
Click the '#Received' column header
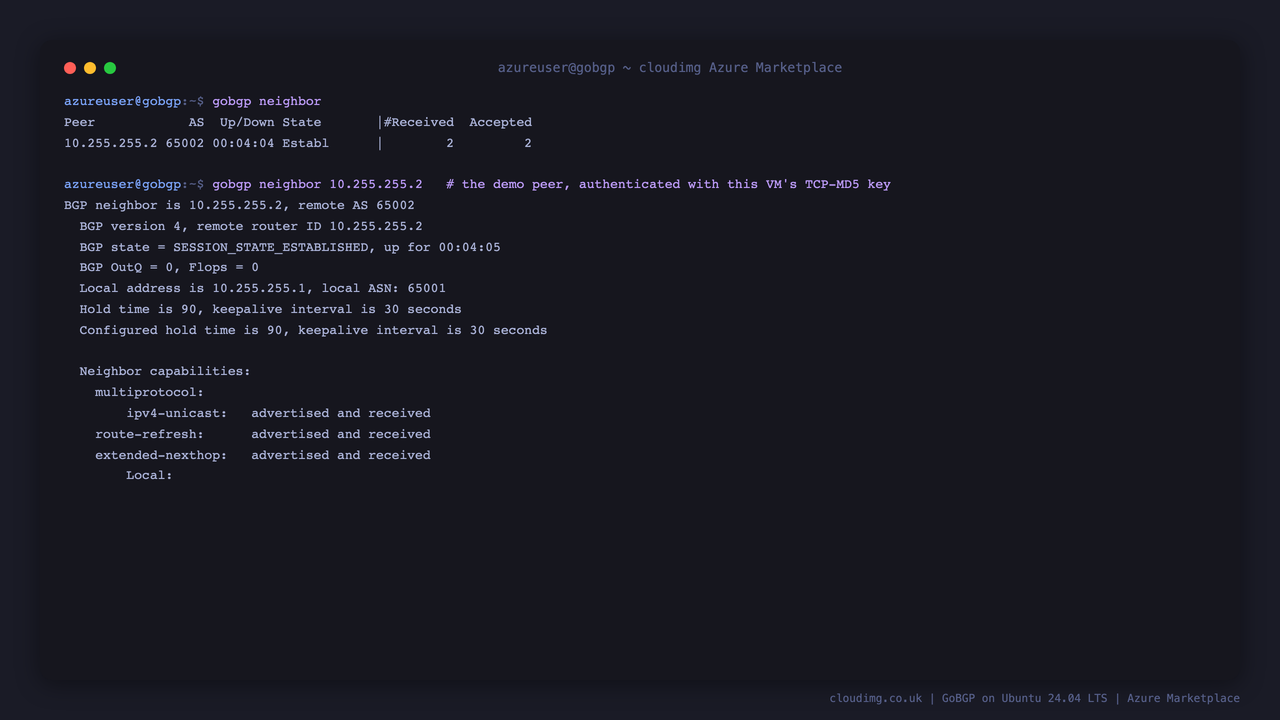point(419,122)
